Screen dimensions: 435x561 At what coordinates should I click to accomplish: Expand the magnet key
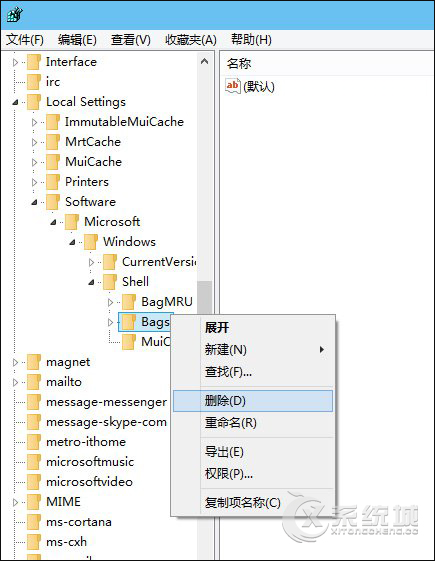pyautogui.click(x=15, y=362)
